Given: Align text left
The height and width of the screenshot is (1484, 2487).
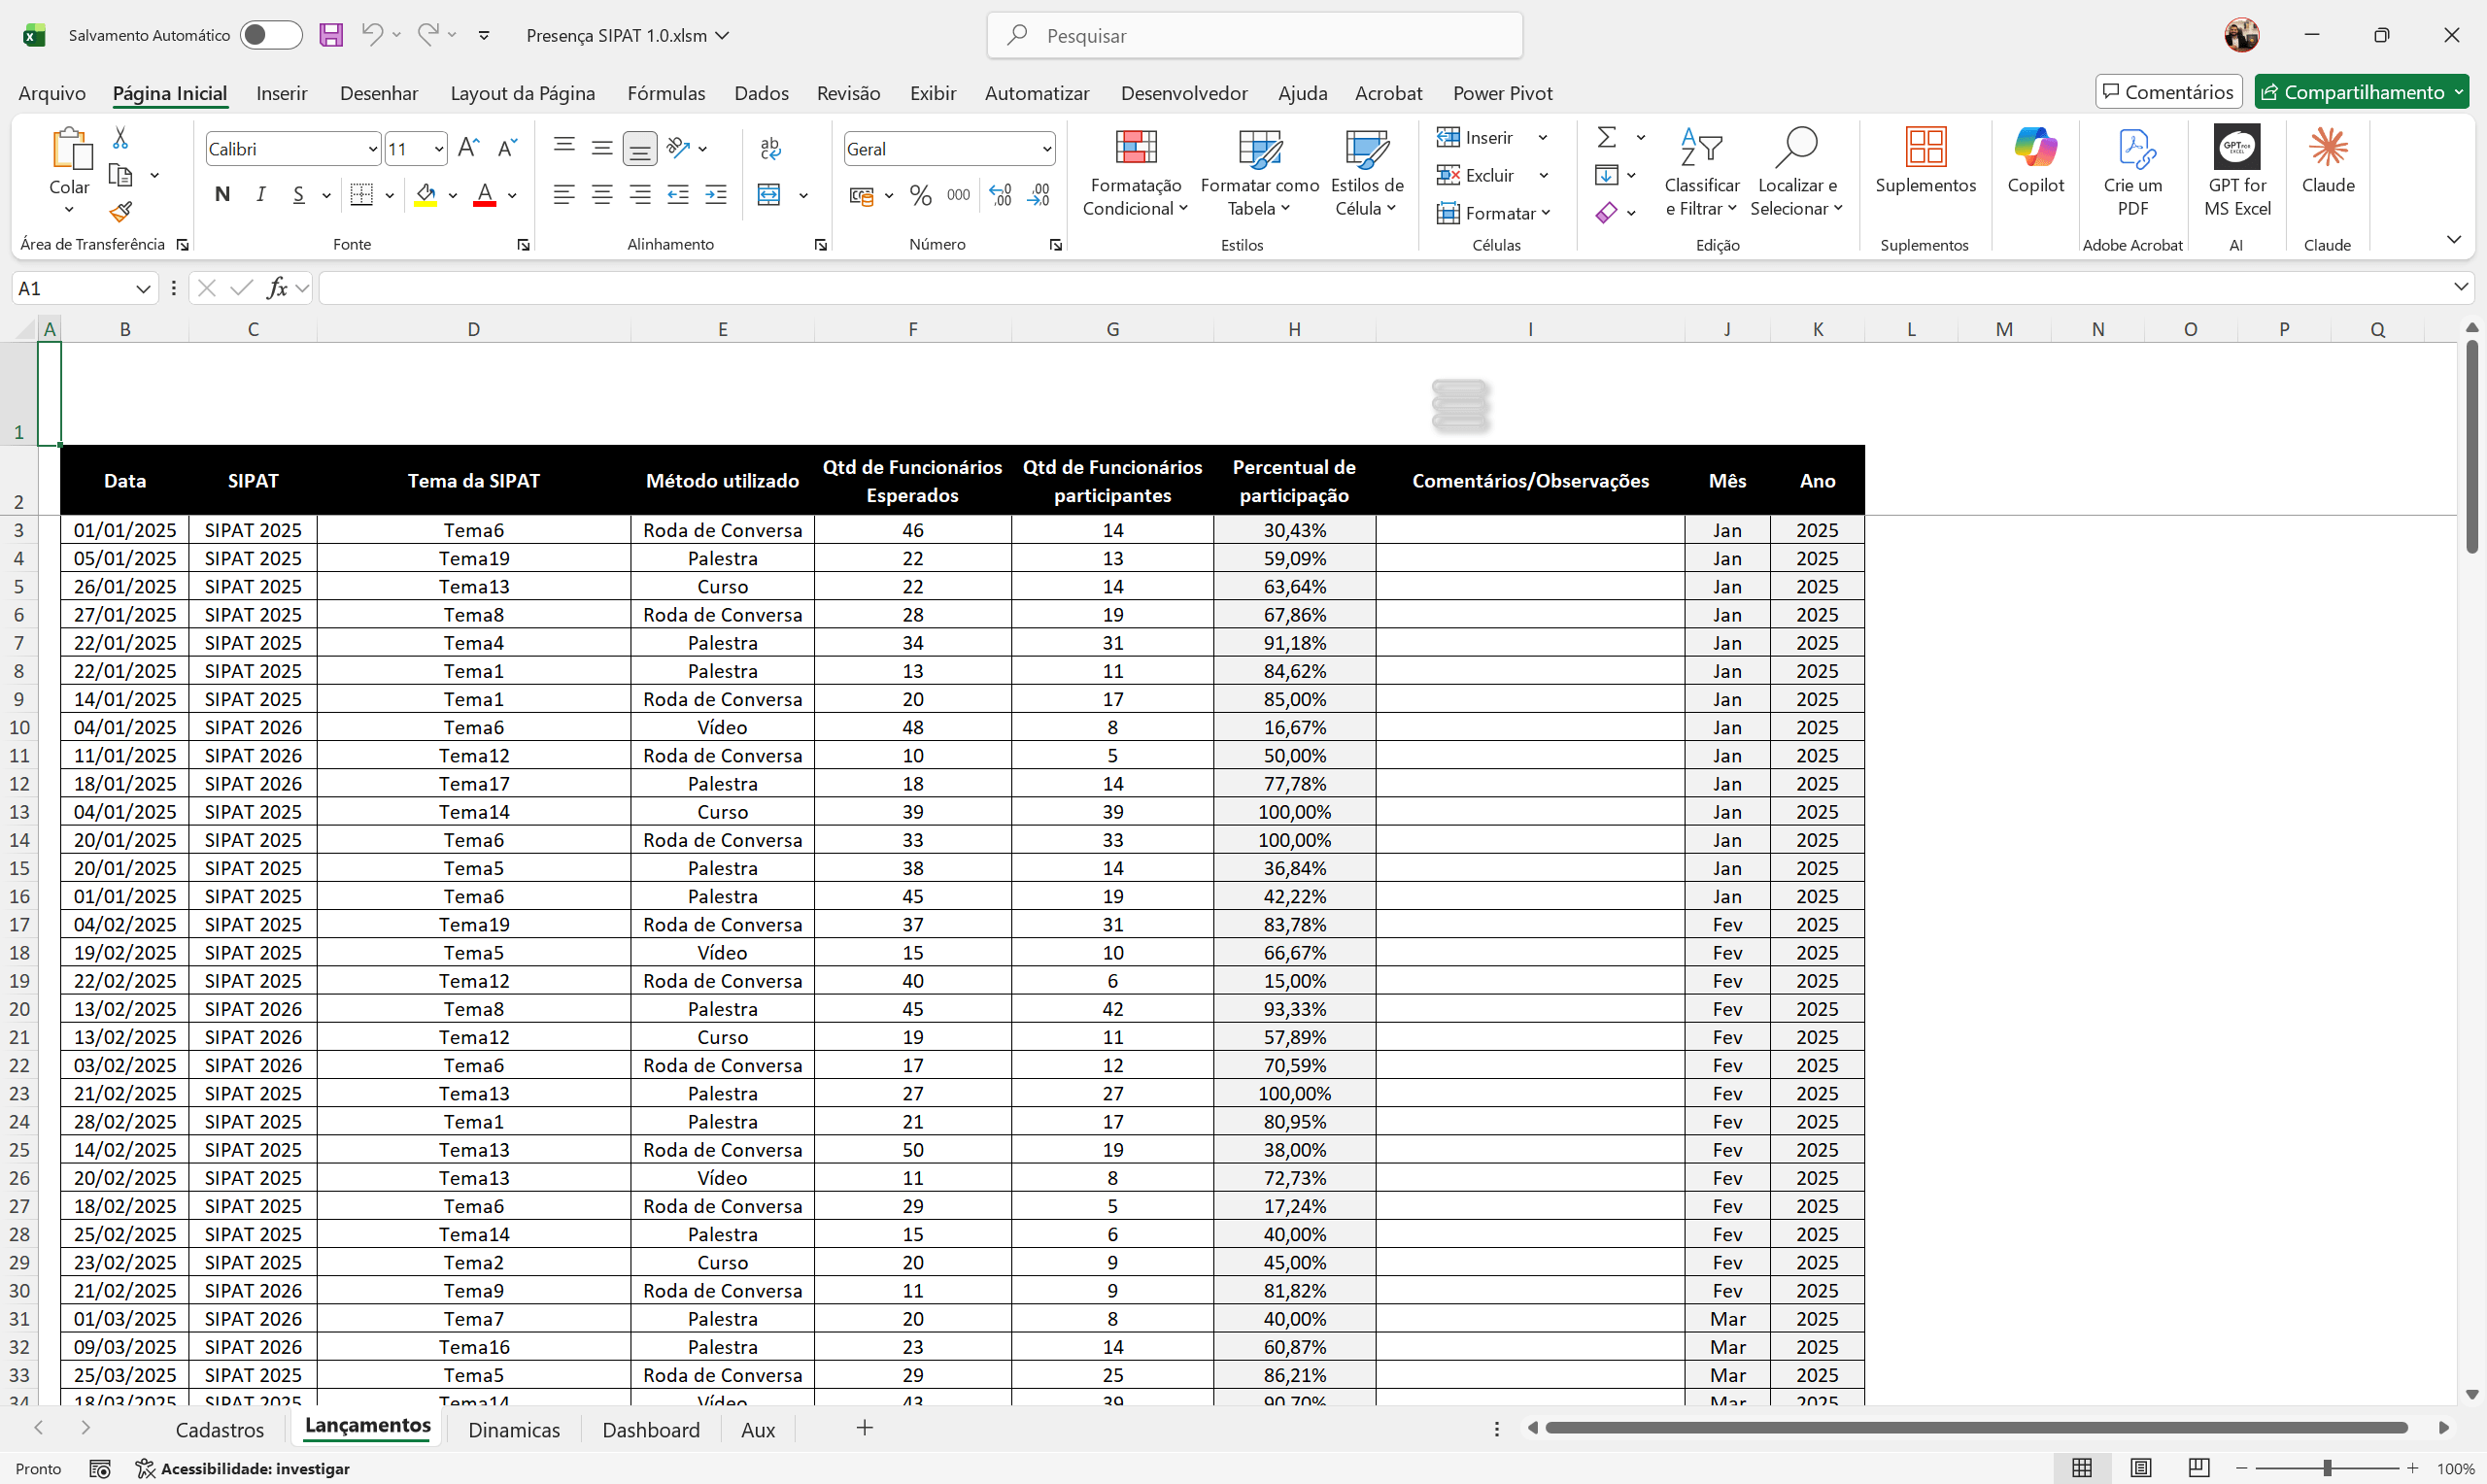Looking at the screenshot, I should (x=564, y=194).
